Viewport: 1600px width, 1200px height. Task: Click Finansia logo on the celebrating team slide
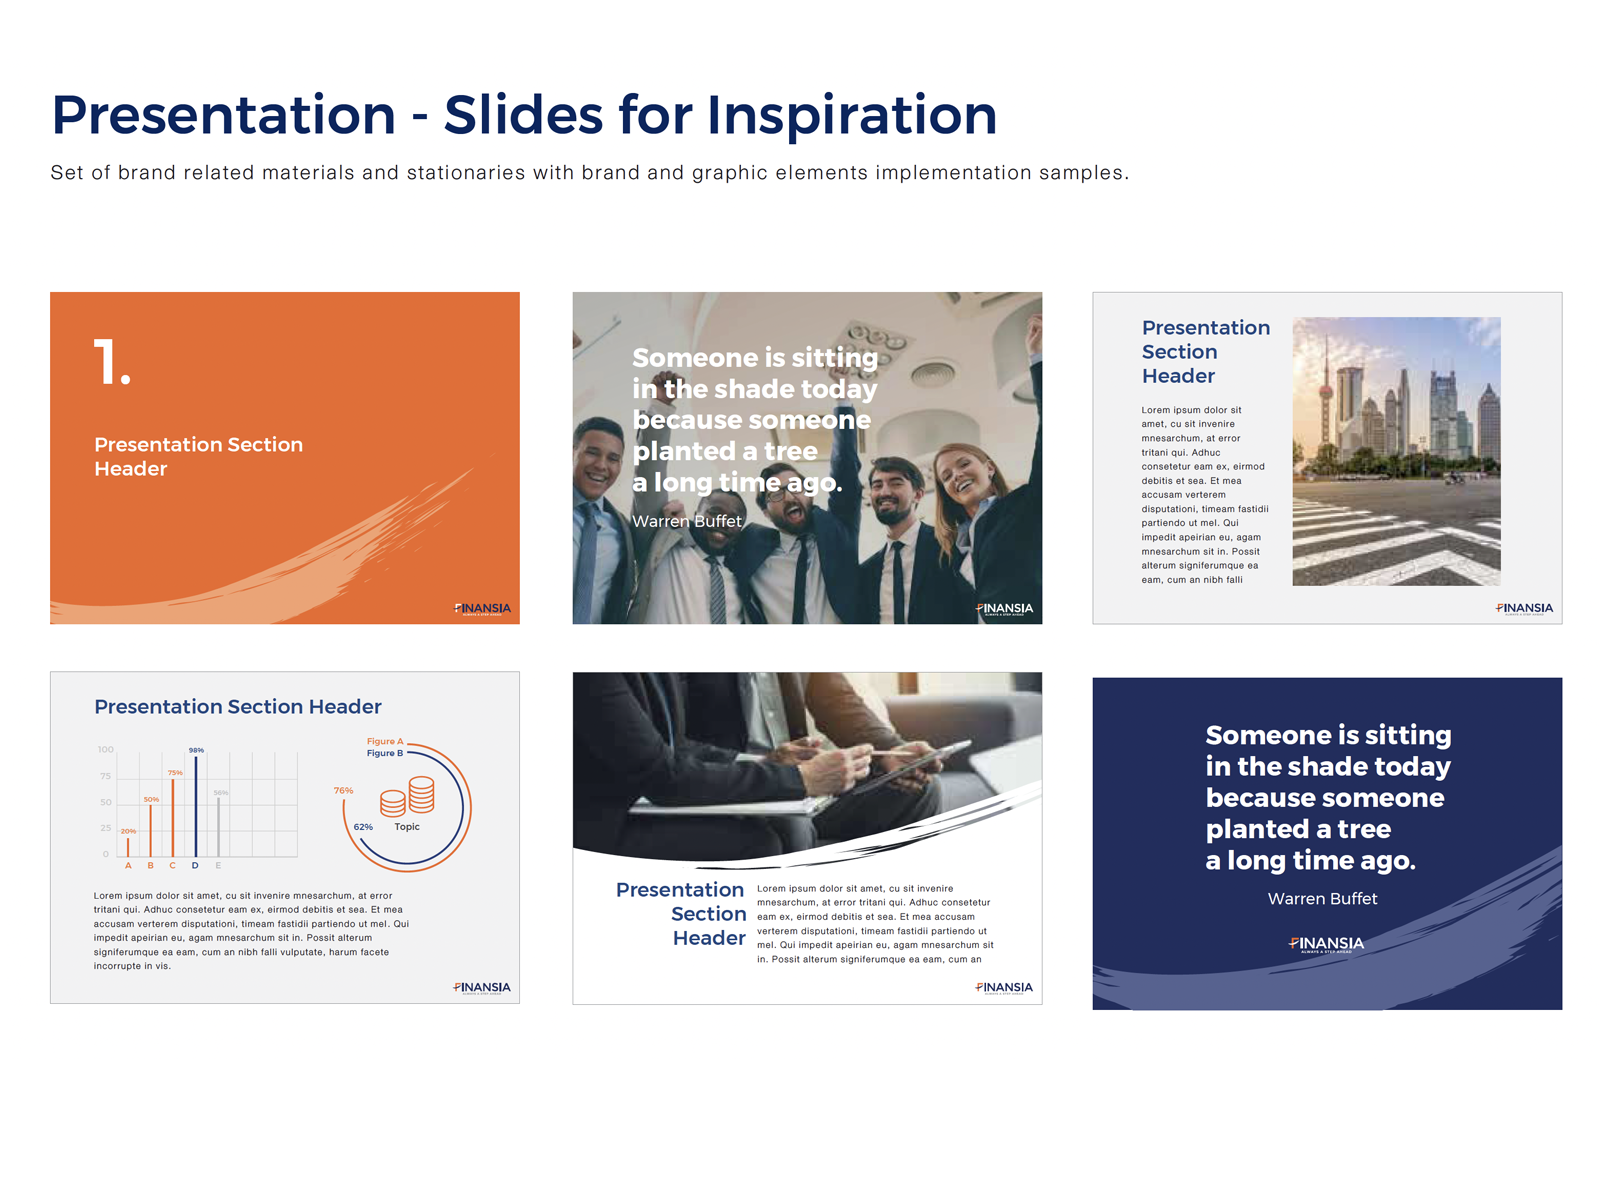(x=1005, y=608)
